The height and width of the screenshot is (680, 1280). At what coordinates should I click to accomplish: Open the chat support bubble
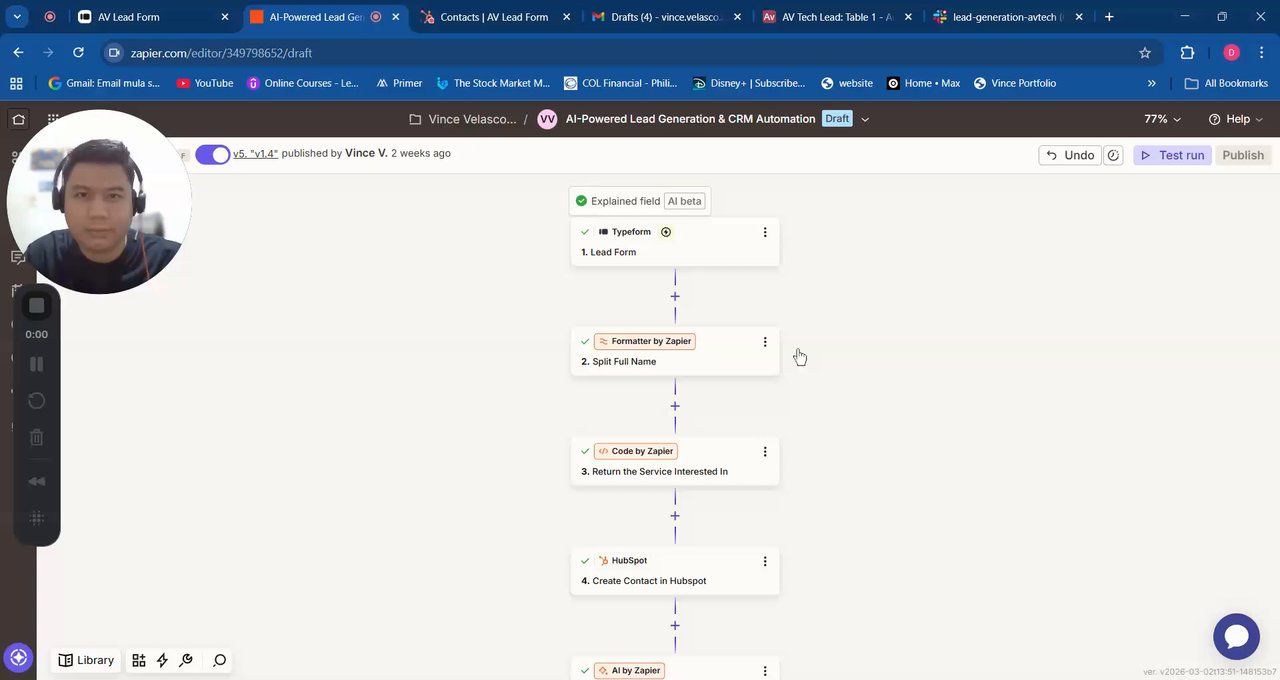[x=1236, y=637]
